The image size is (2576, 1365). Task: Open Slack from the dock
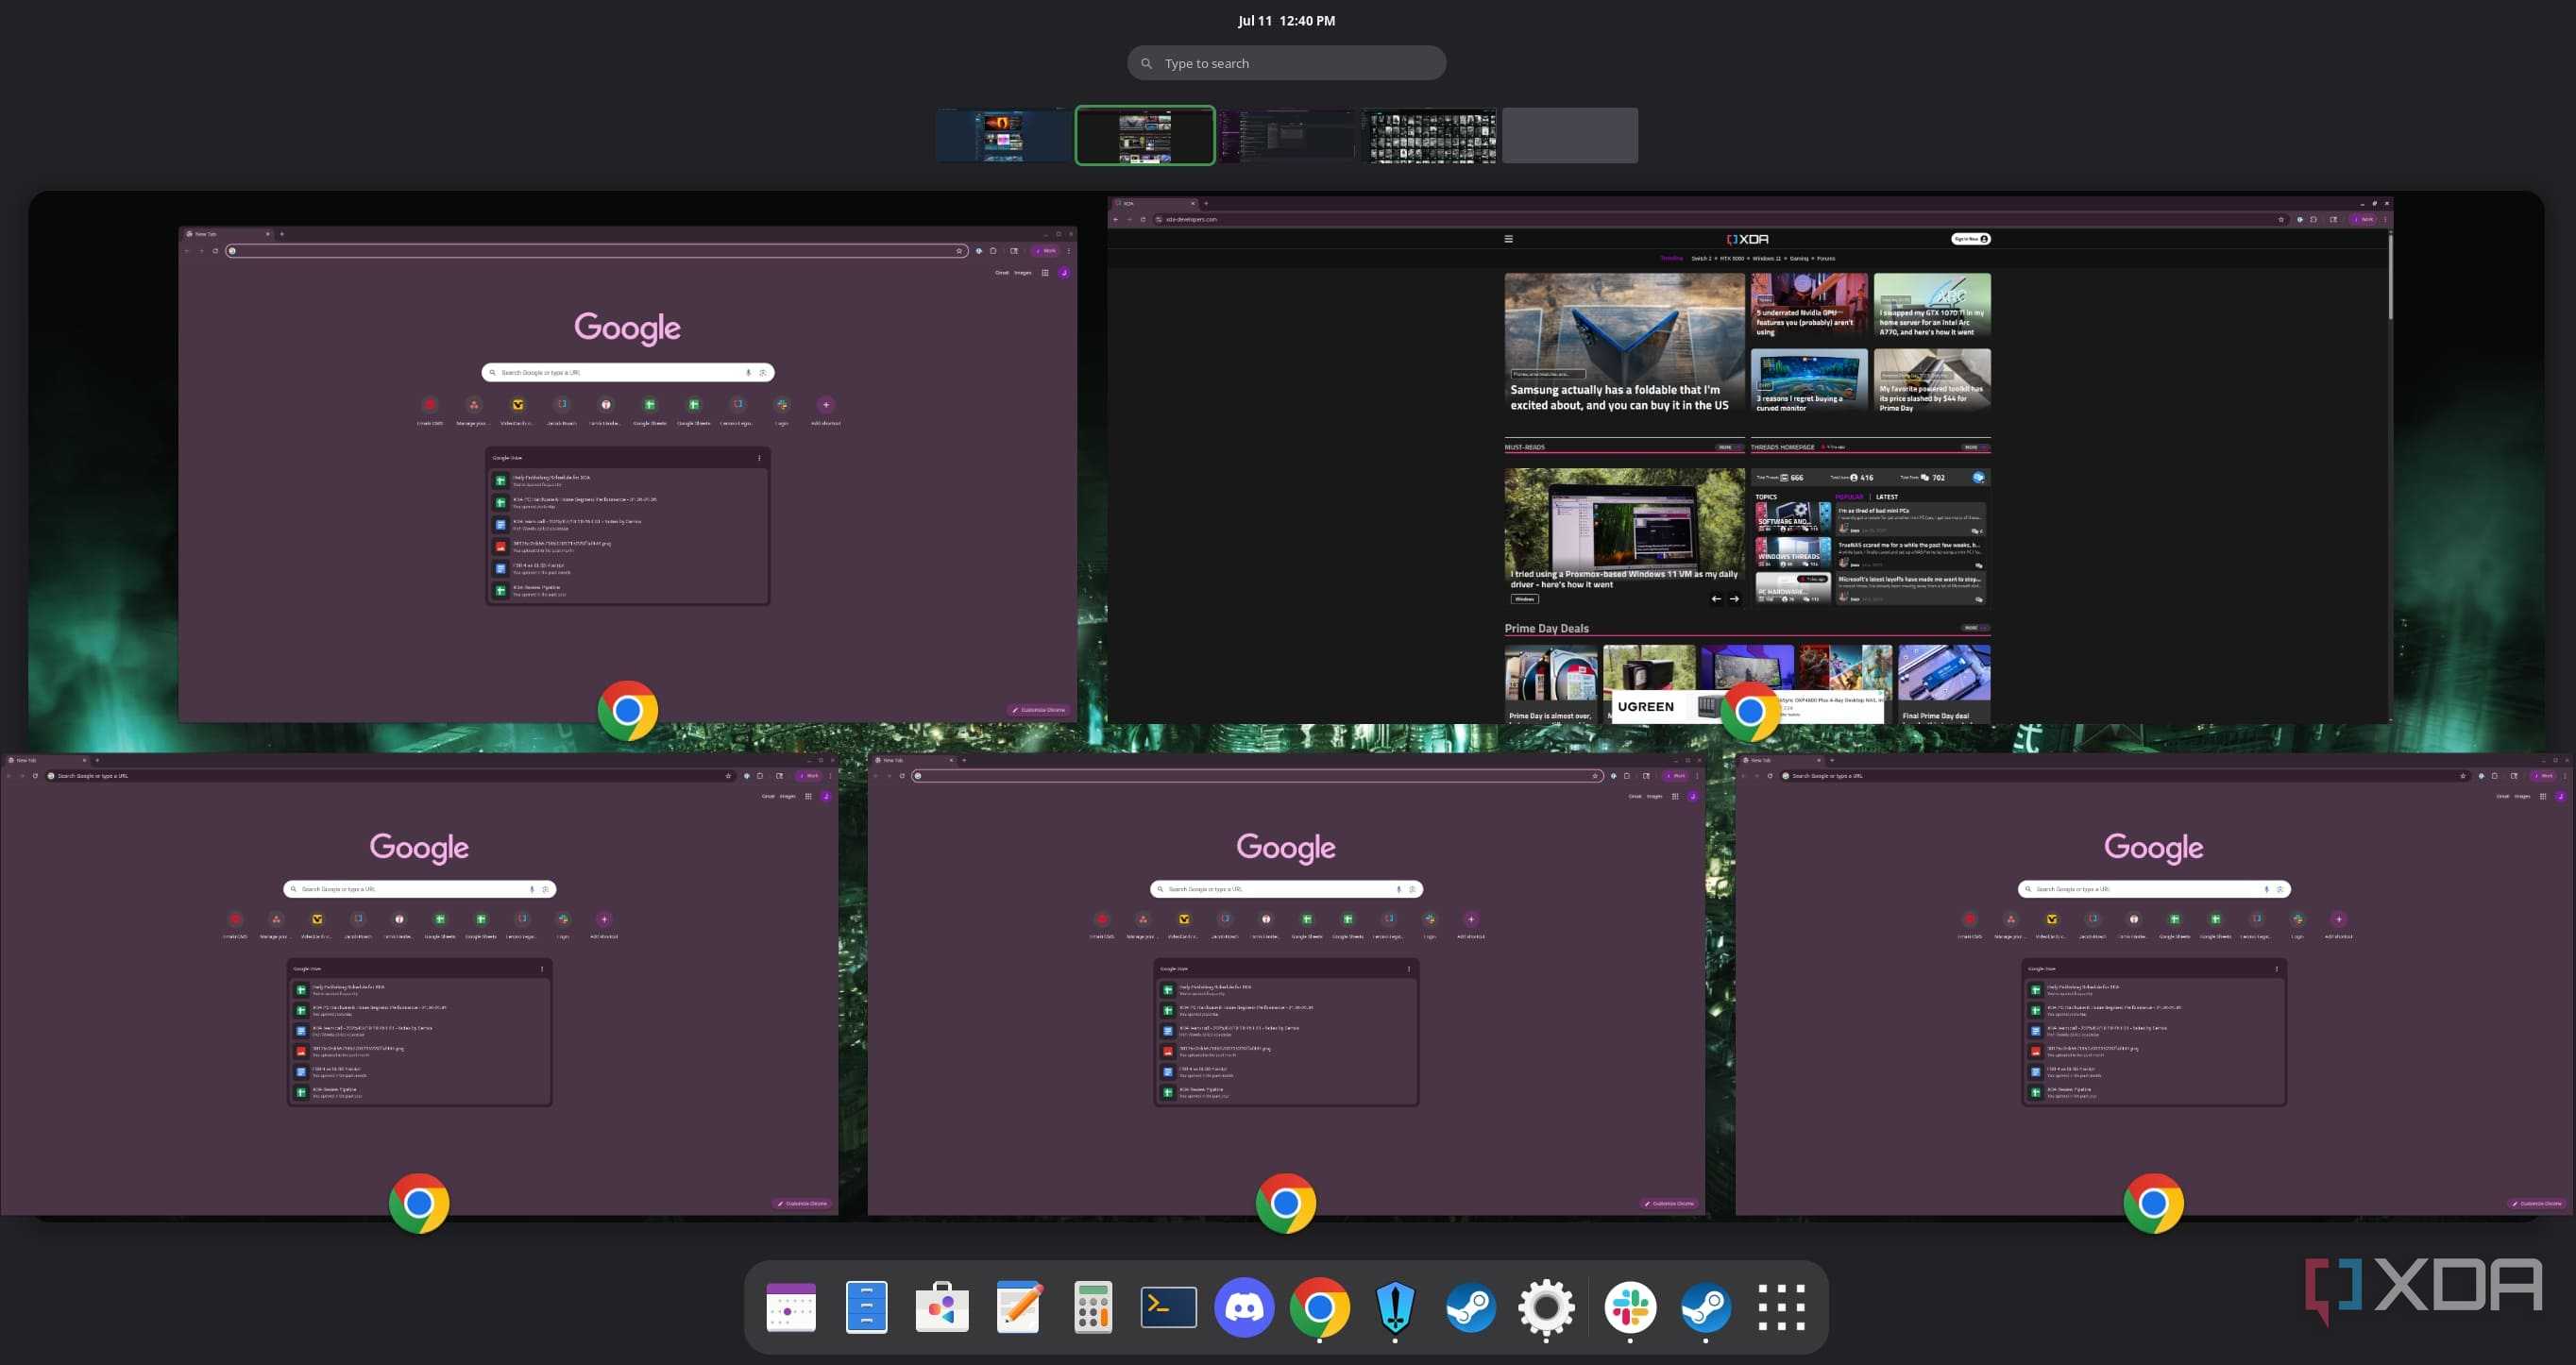click(x=1630, y=1307)
